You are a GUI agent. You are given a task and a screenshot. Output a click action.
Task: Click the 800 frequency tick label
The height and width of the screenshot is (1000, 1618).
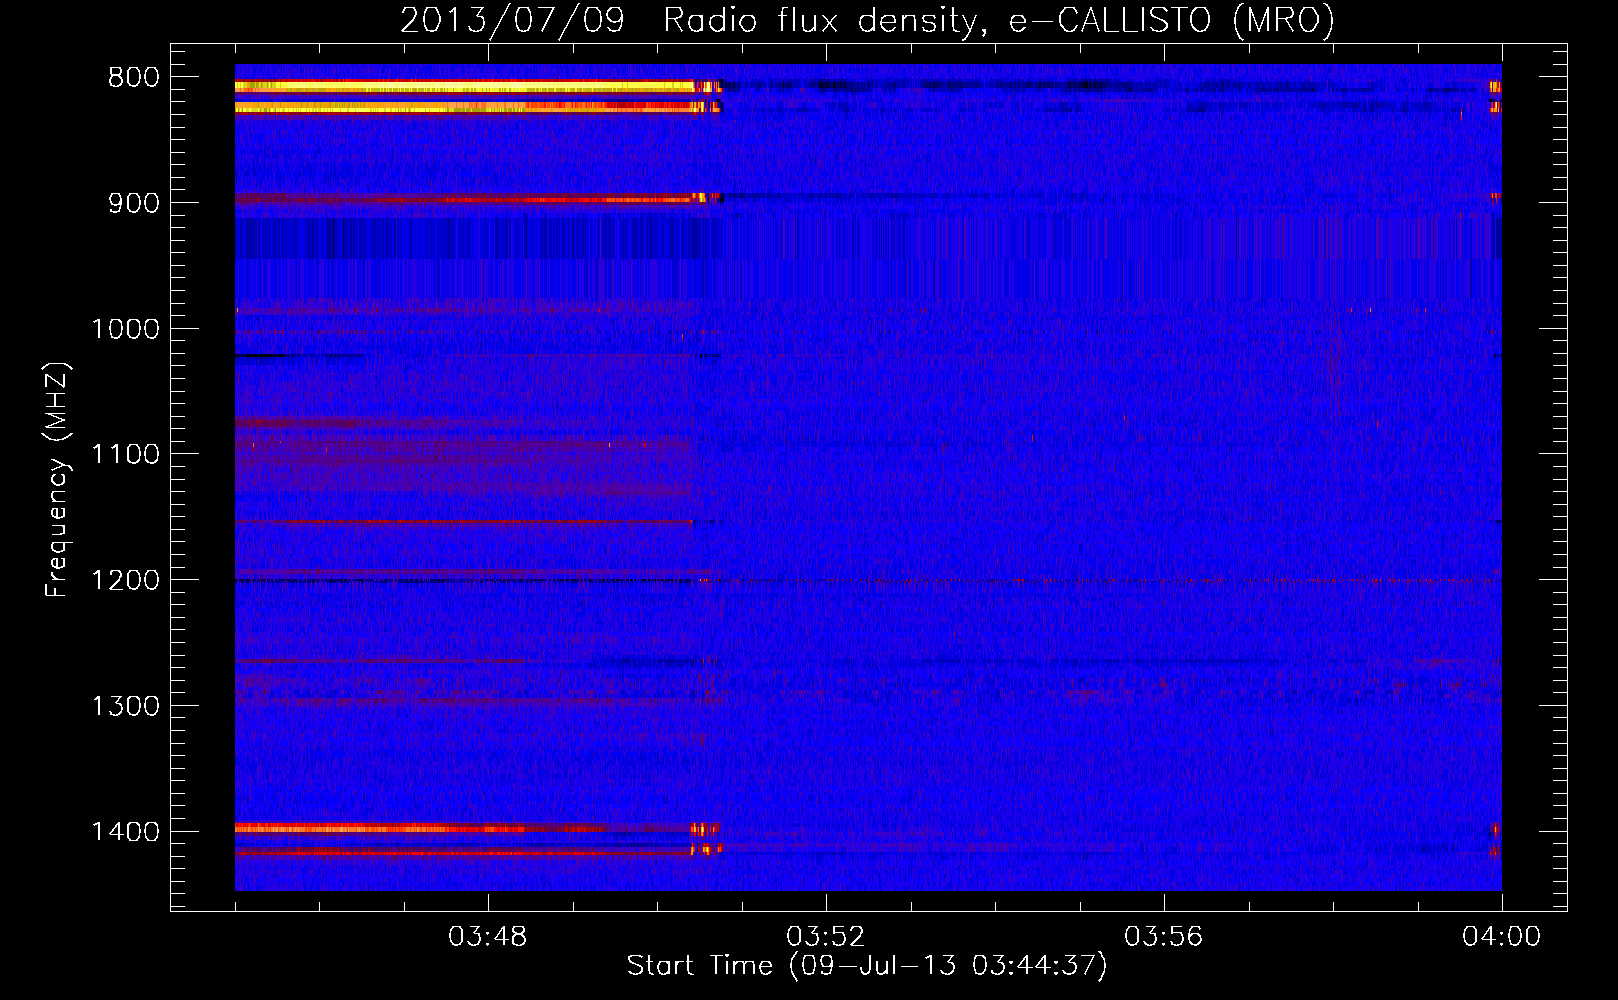133,78
